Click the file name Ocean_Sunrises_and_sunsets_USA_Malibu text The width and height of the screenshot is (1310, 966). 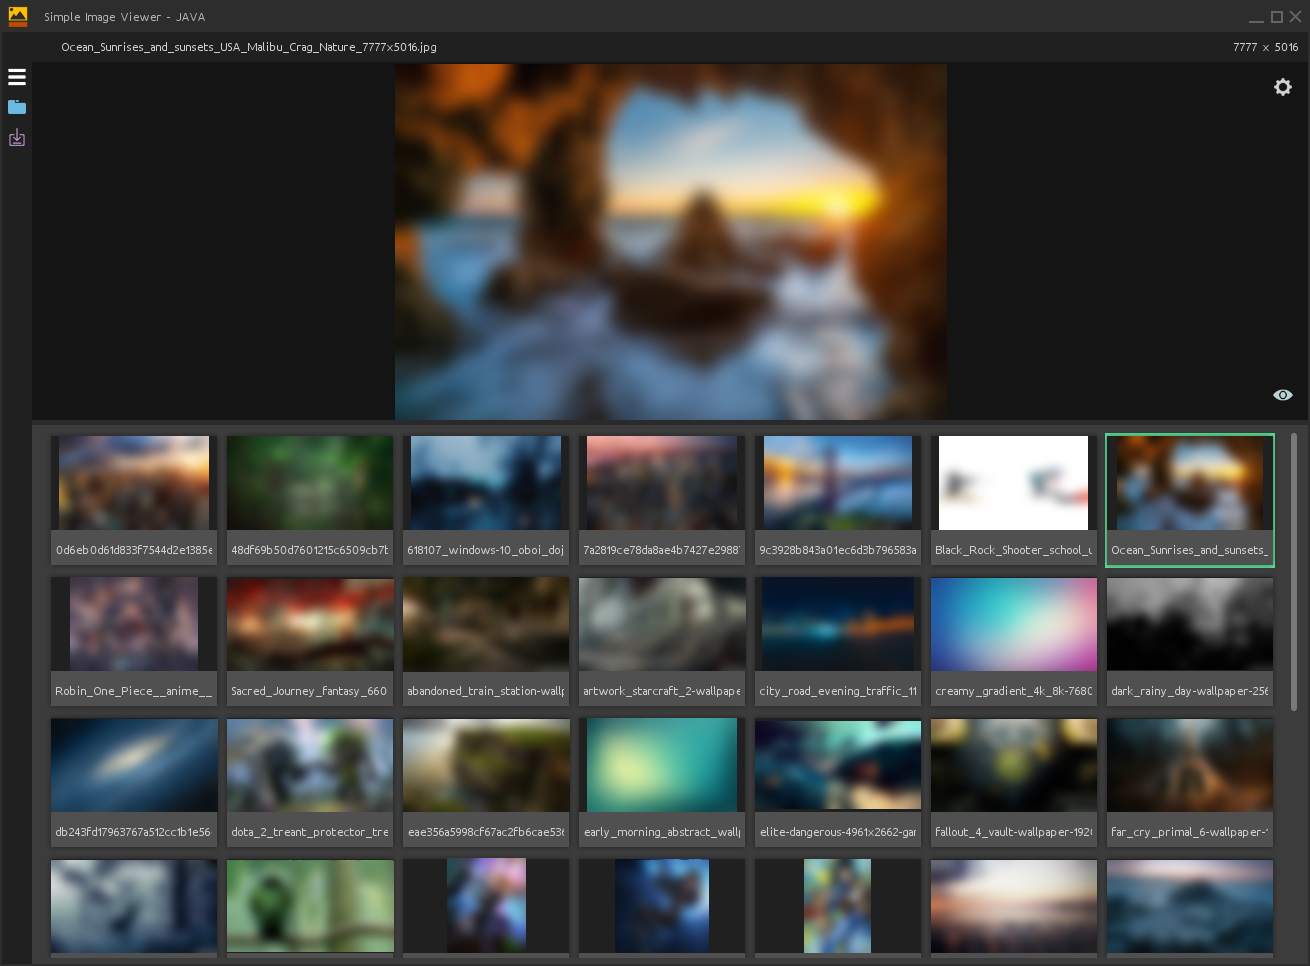(249, 47)
